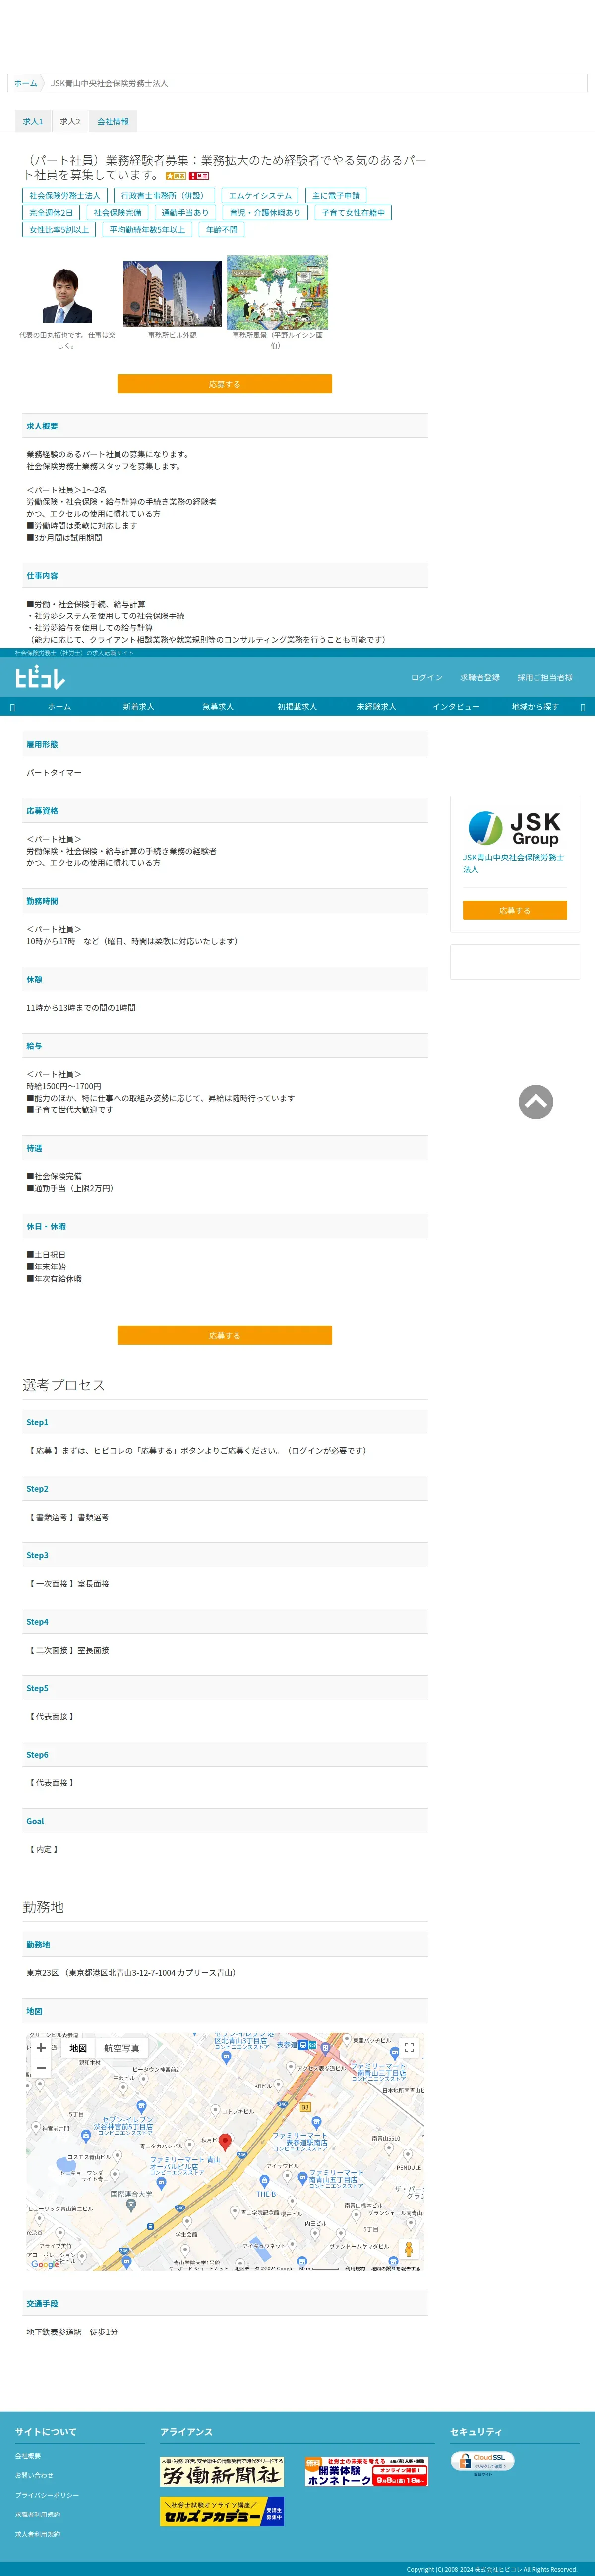
Task: Toggle fullscreen view on the map
Action: click(408, 2048)
